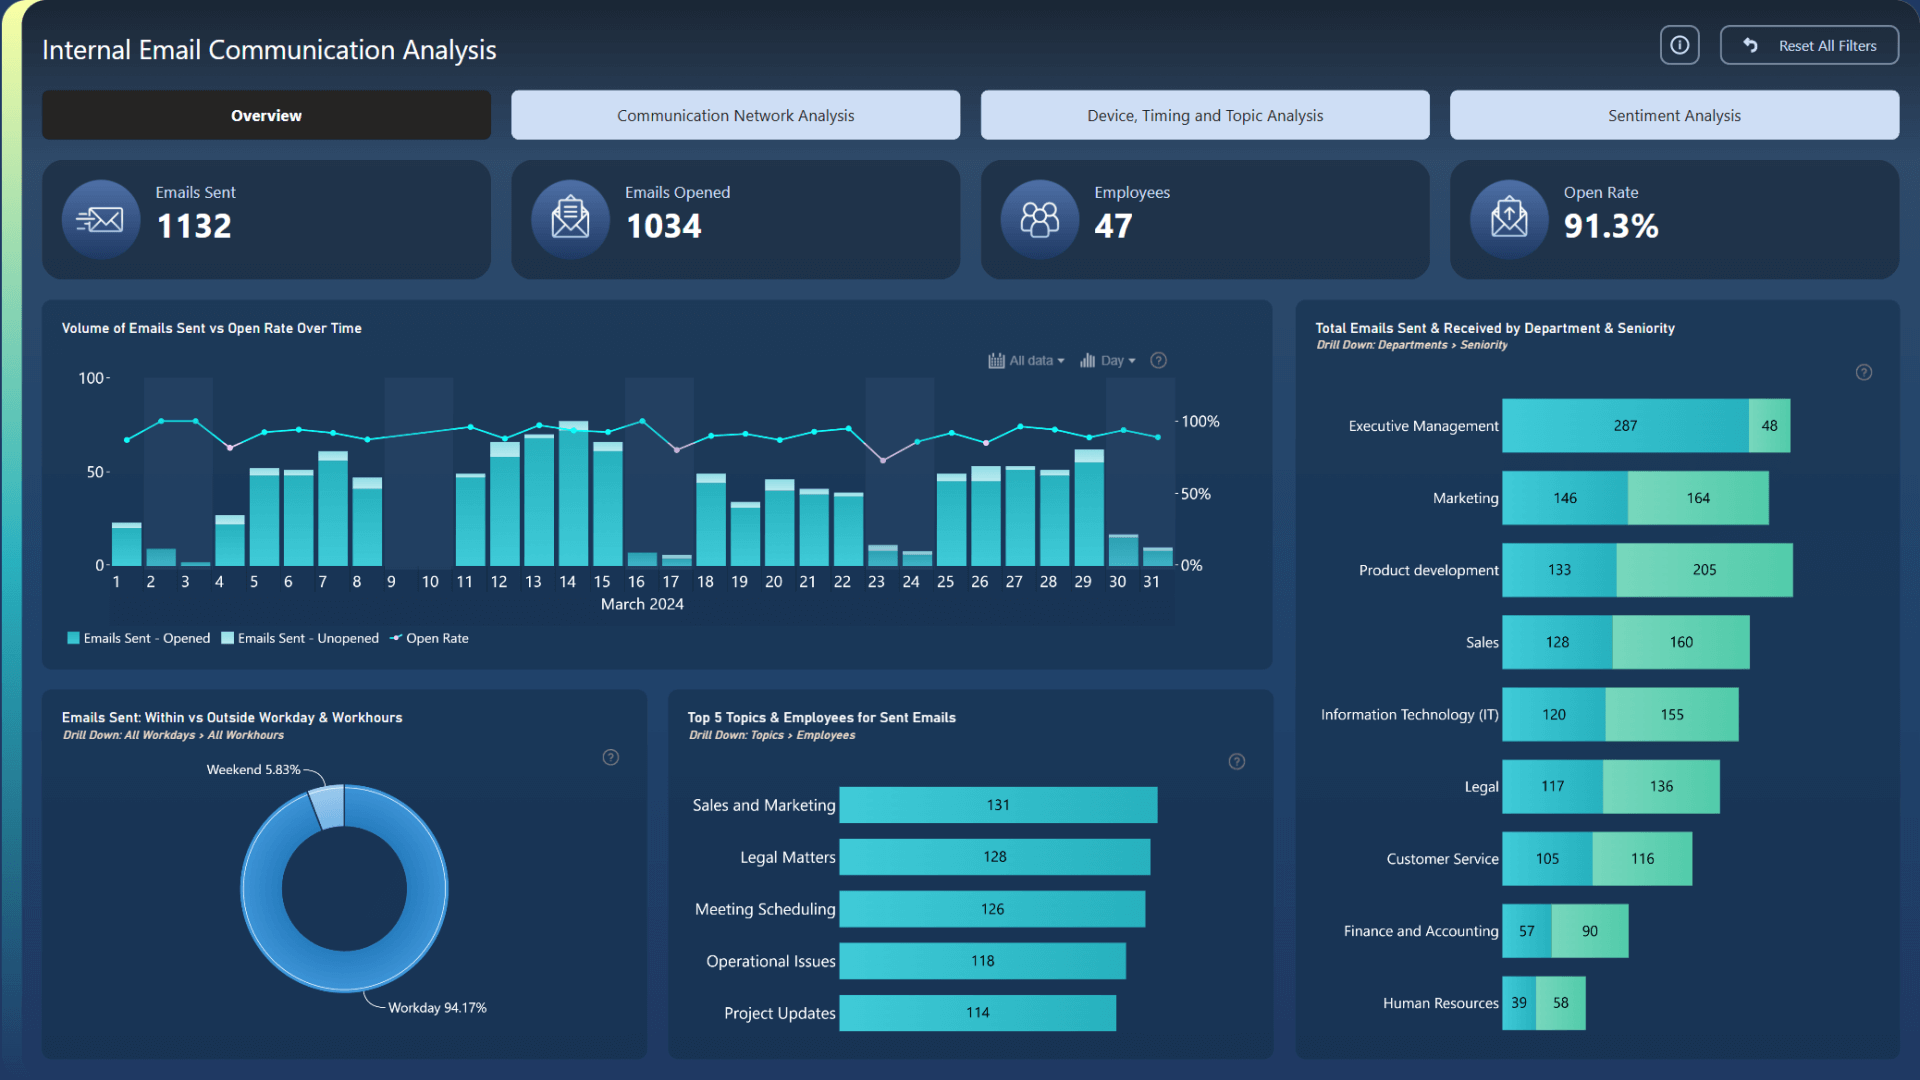
Task: Switch to the Communication Network Analysis tab
Action: [735, 115]
